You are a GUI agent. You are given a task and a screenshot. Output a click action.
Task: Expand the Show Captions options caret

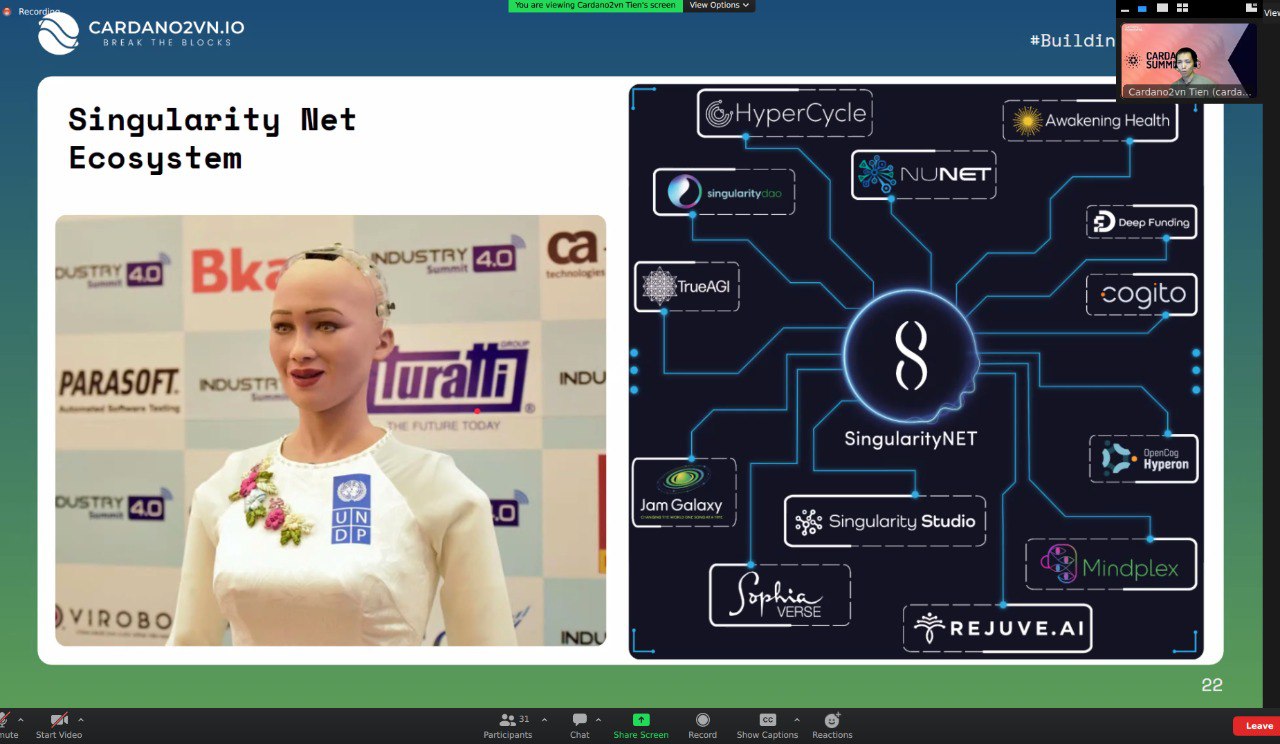(x=796, y=720)
